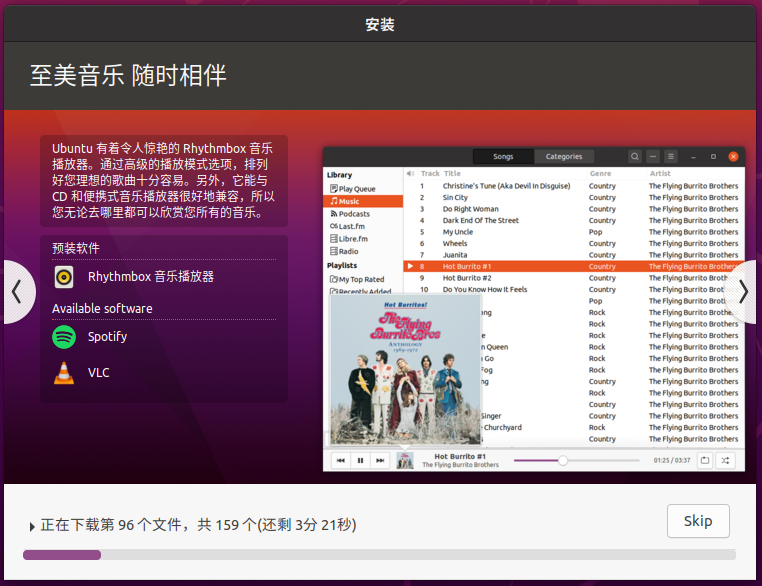
Task: Click the Skip button
Action: [x=698, y=521]
